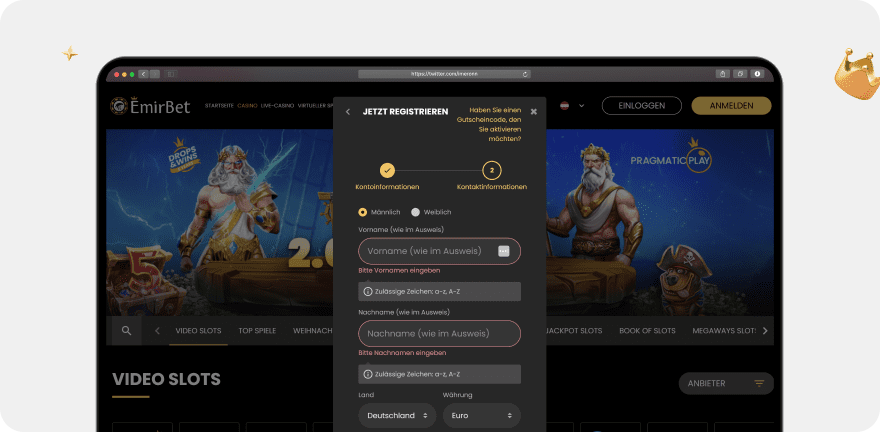
Task: Click step 2 Kontaktinformationen circle
Action: point(492,170)
